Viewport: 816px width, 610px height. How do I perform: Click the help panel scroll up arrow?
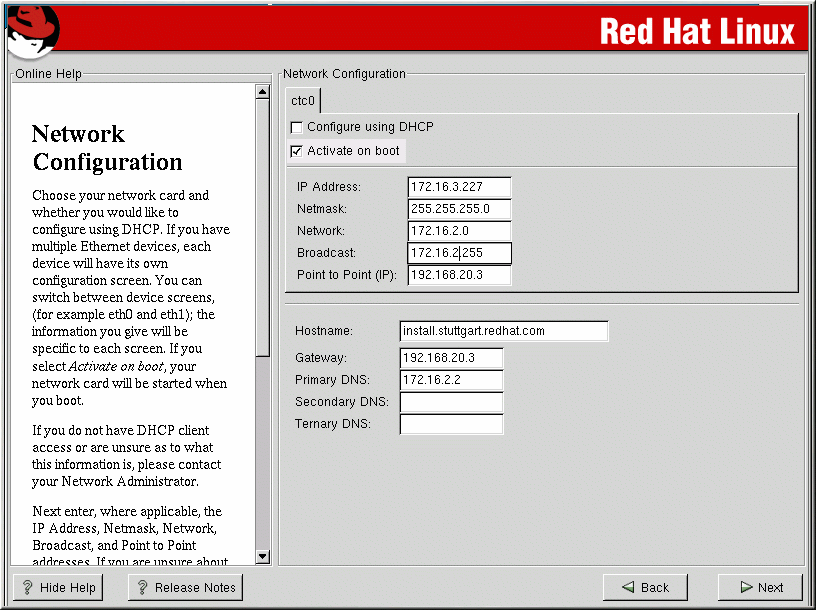tap(263, 92)
